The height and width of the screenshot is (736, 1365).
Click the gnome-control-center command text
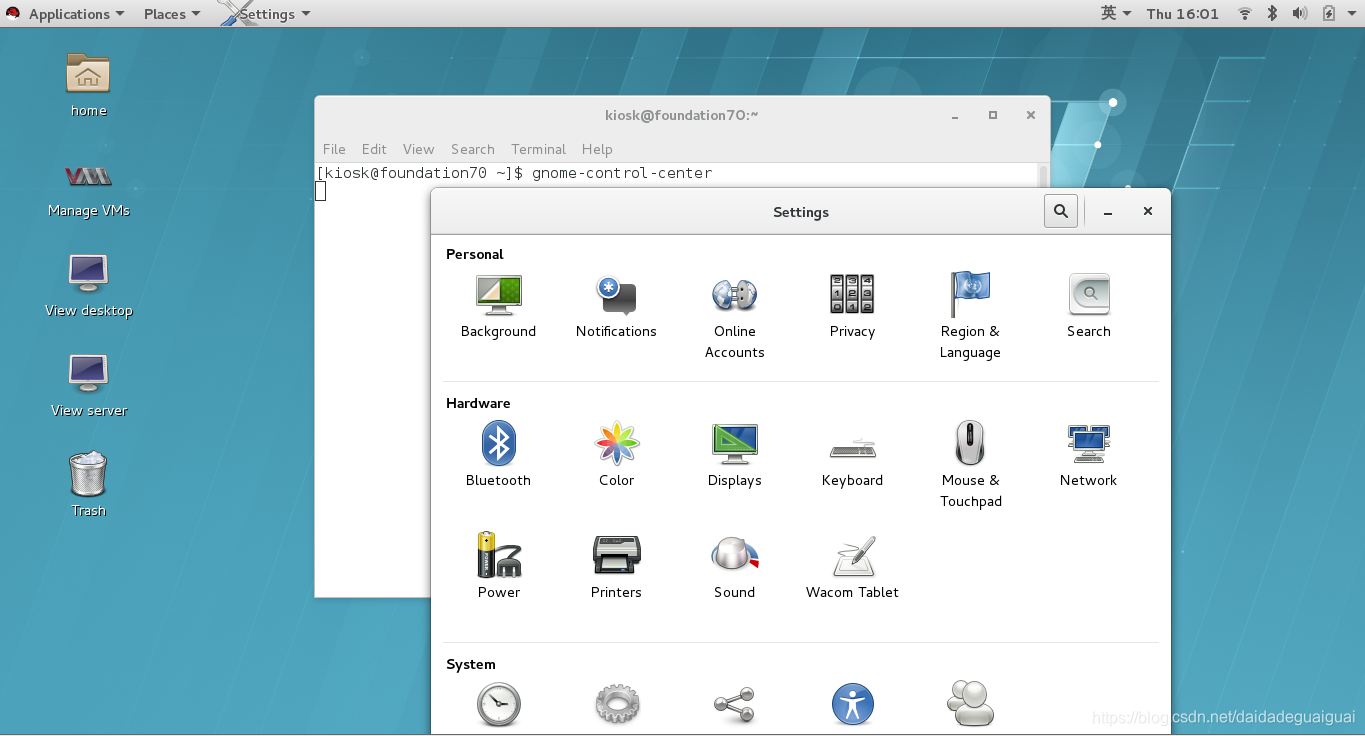point(622,173)
